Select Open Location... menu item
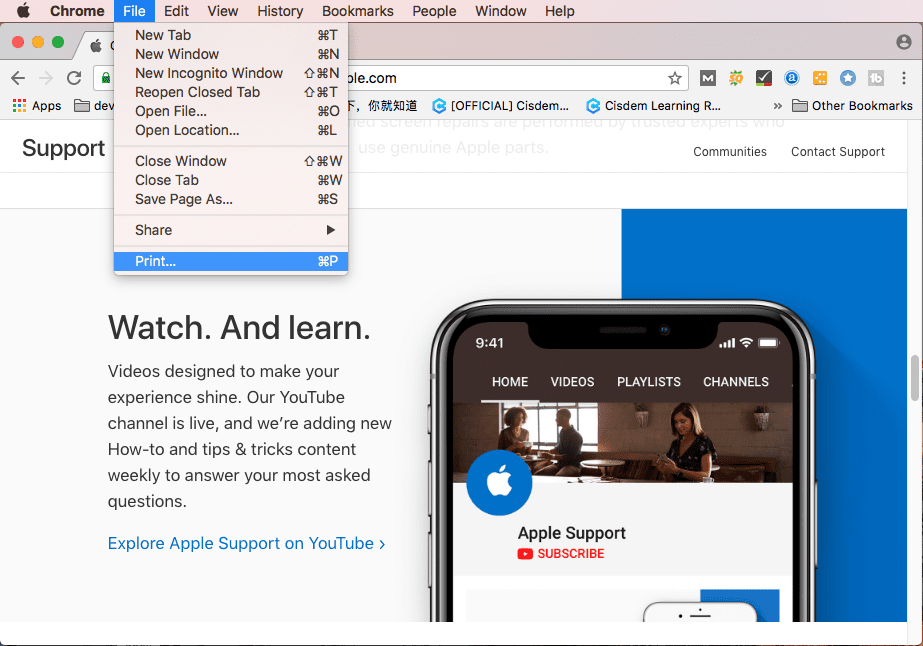Image resolution: width=923 pixels, height=646 pixels. pos(231,130)
